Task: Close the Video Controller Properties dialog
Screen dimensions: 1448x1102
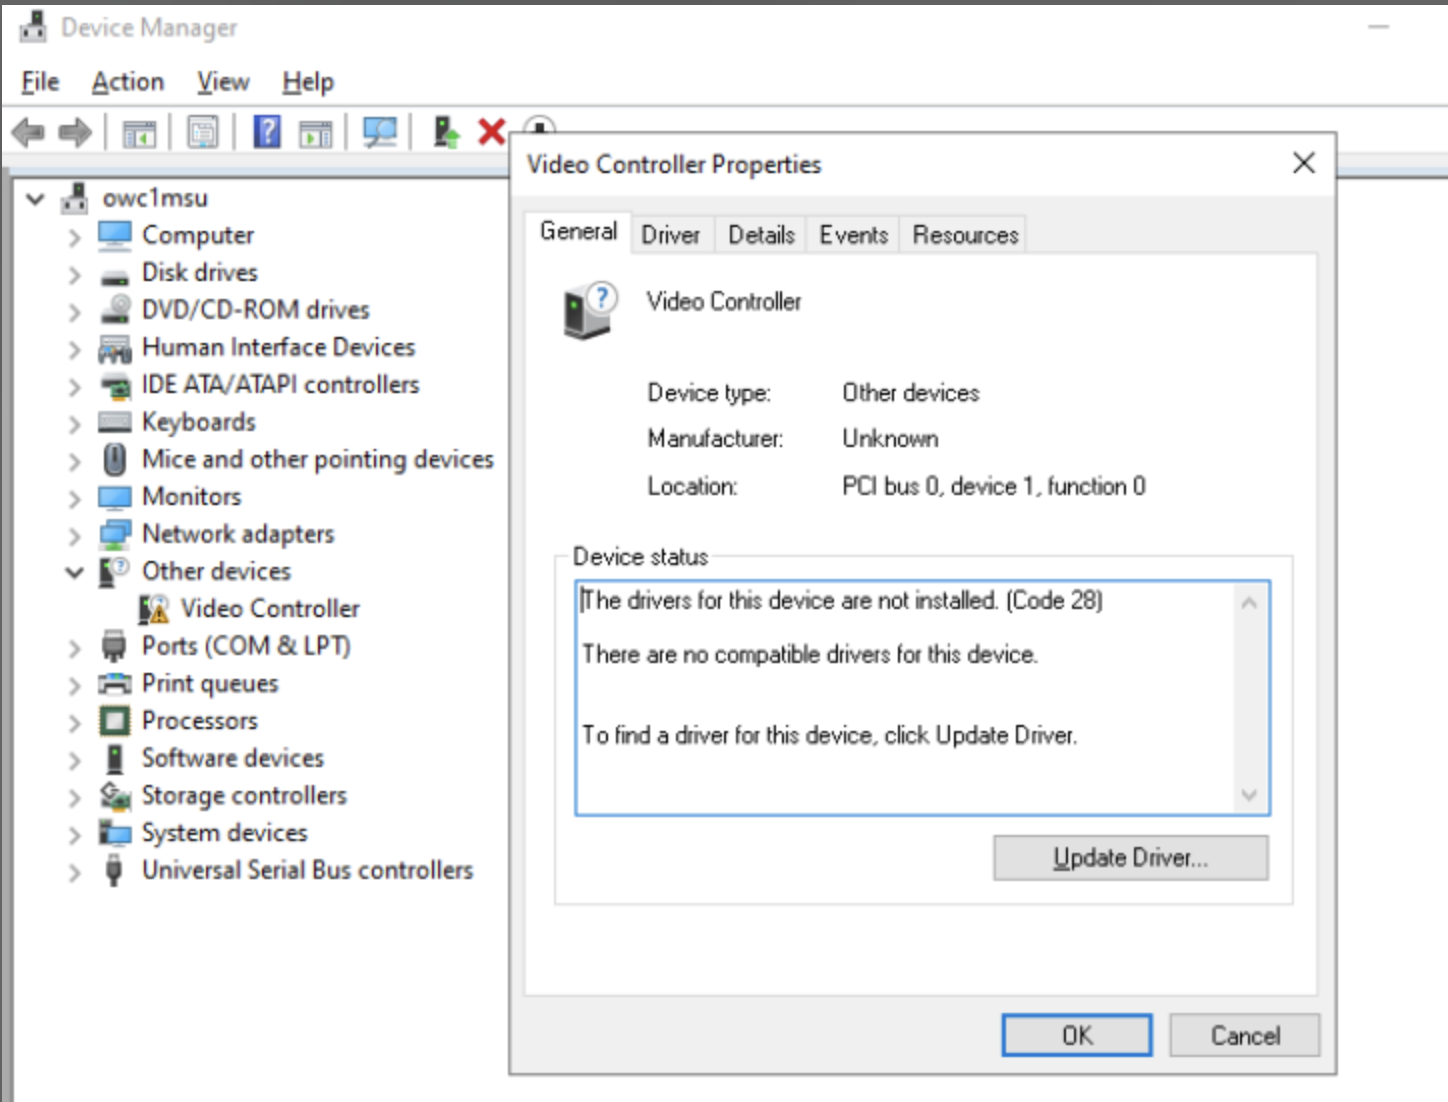Action: click(x=1303, y=163)
